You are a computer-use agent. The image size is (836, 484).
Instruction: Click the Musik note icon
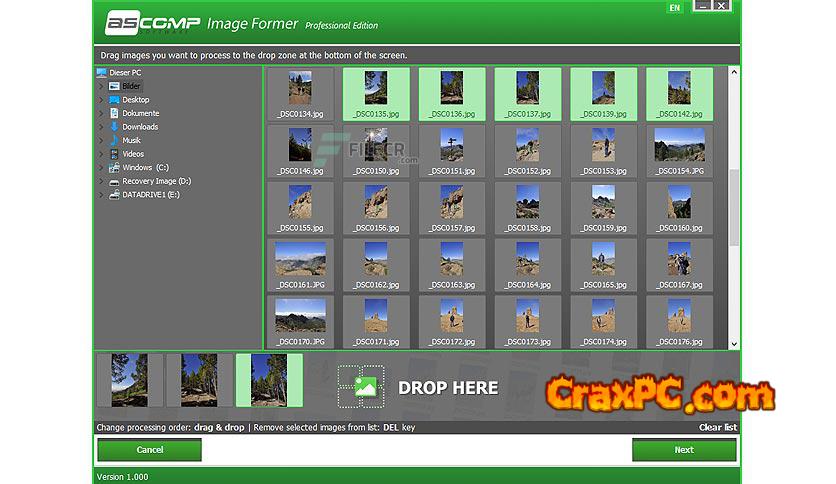click(114, 140)
